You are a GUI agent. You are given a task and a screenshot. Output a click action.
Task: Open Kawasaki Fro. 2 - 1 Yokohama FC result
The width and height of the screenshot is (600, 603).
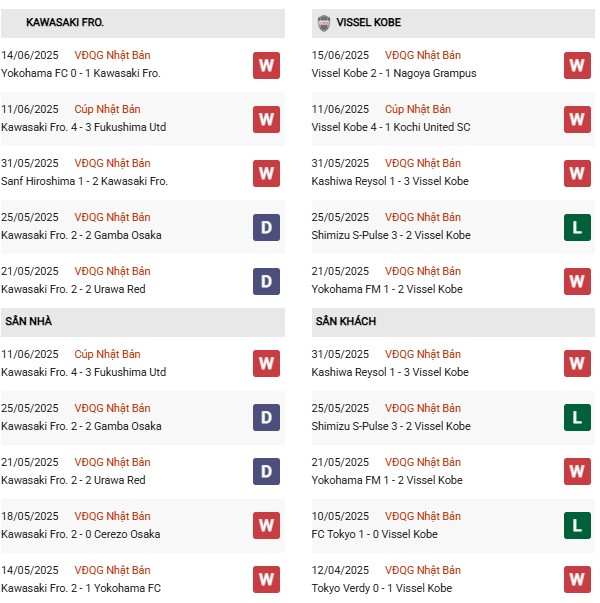click(x=81, y=588)
